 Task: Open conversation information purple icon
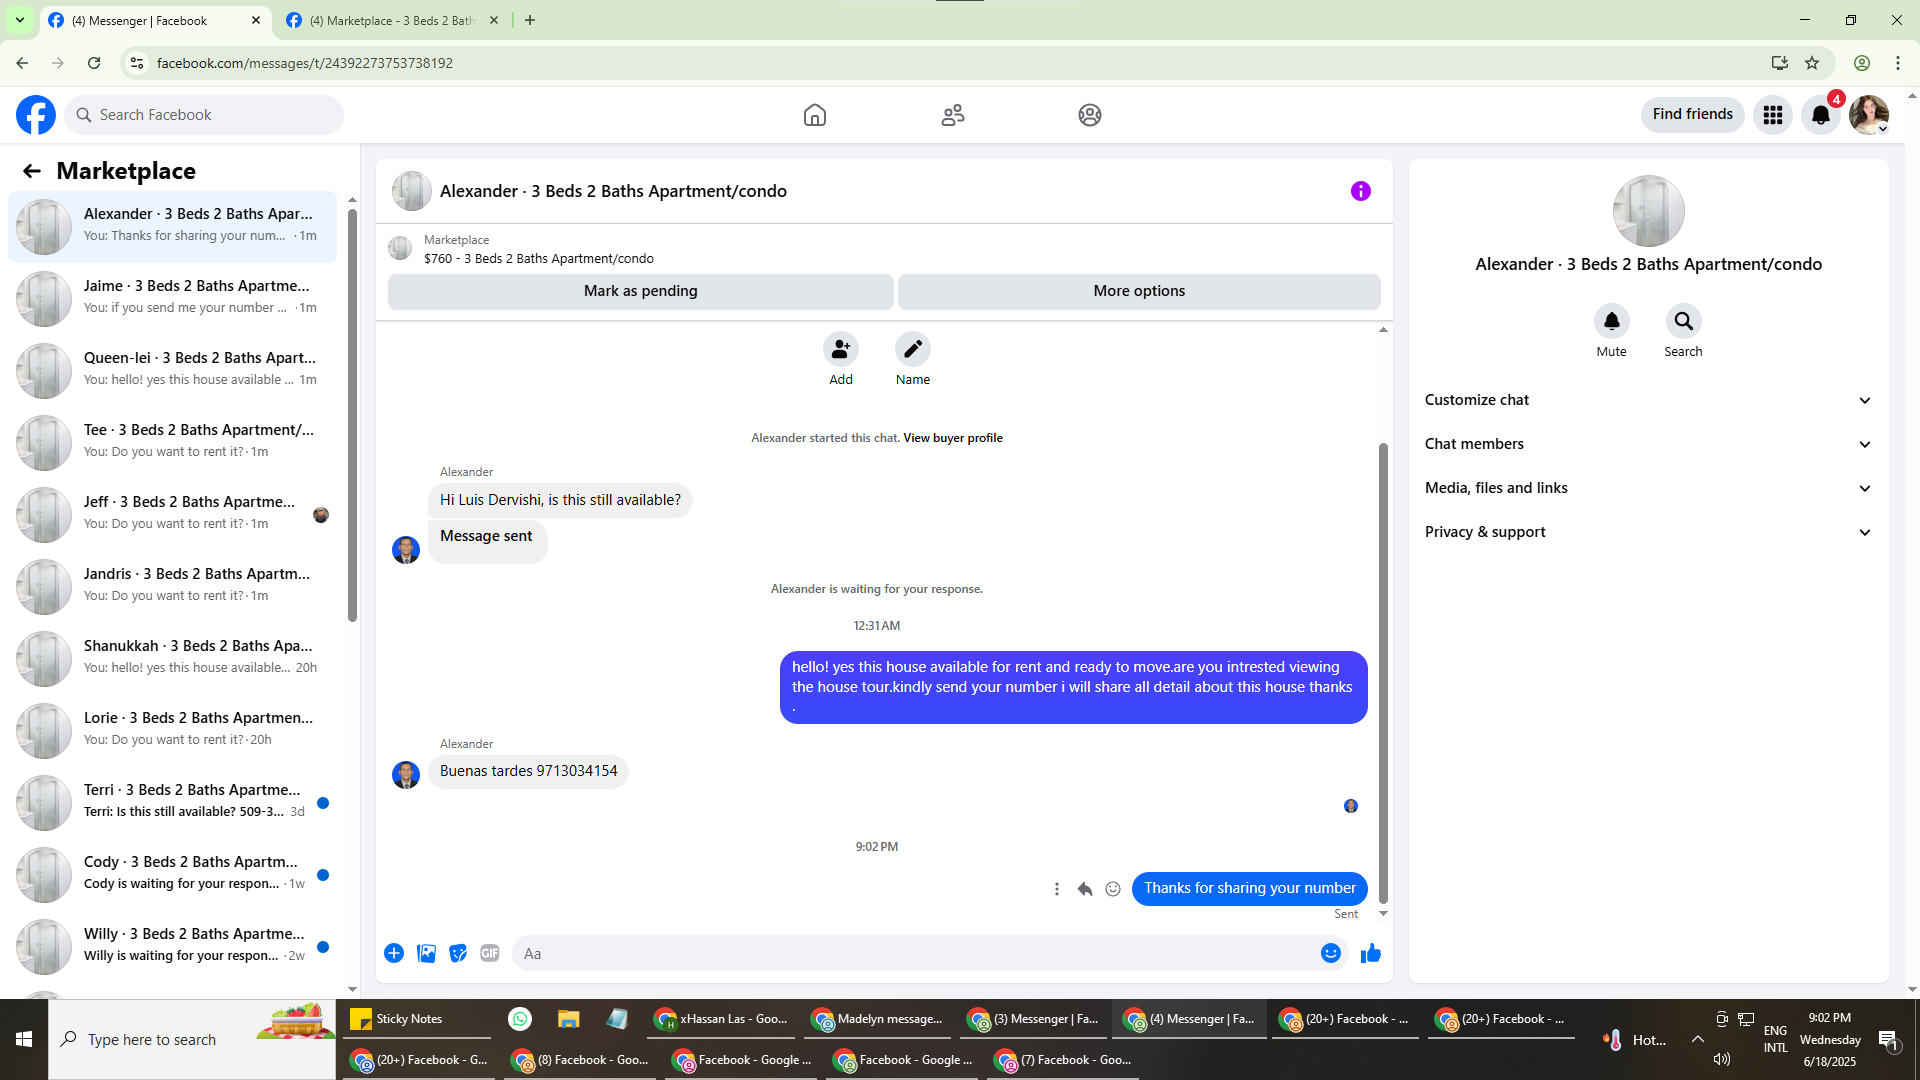(1361, 191)
